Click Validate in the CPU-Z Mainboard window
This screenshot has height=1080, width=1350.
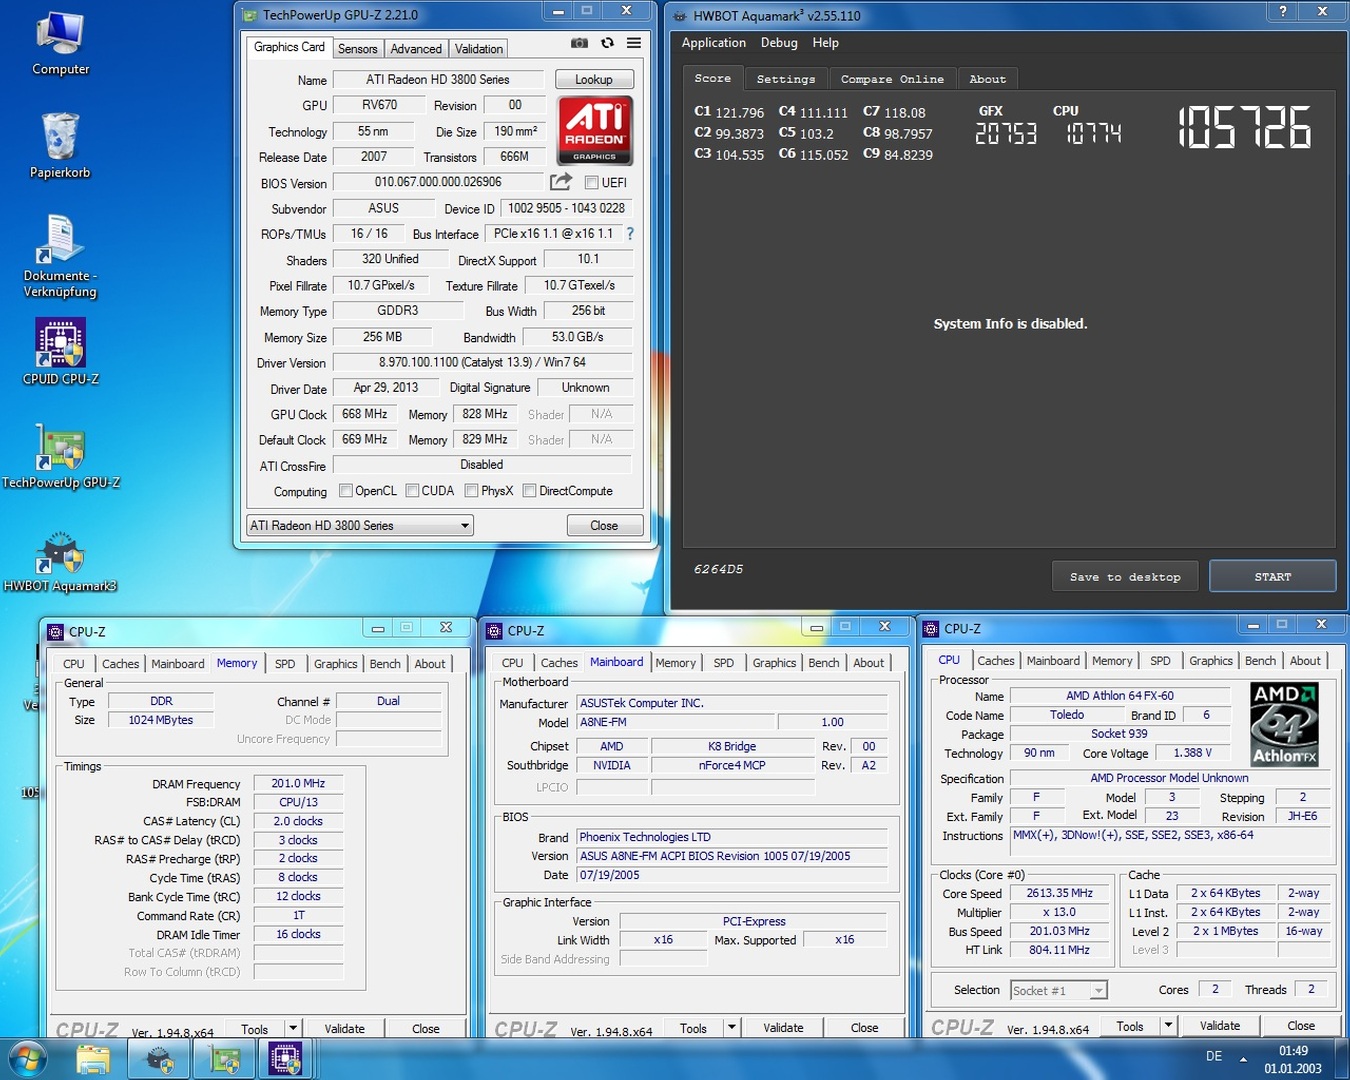click(783, 1027)
